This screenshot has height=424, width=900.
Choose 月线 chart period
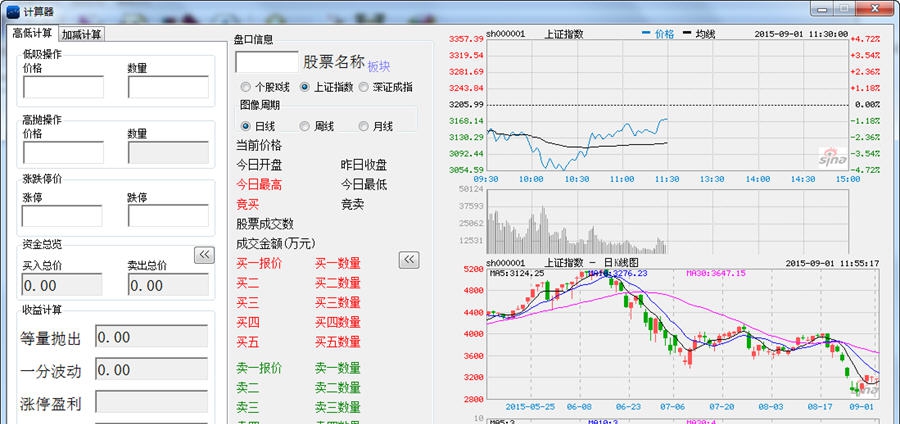[x=376, y=126]
